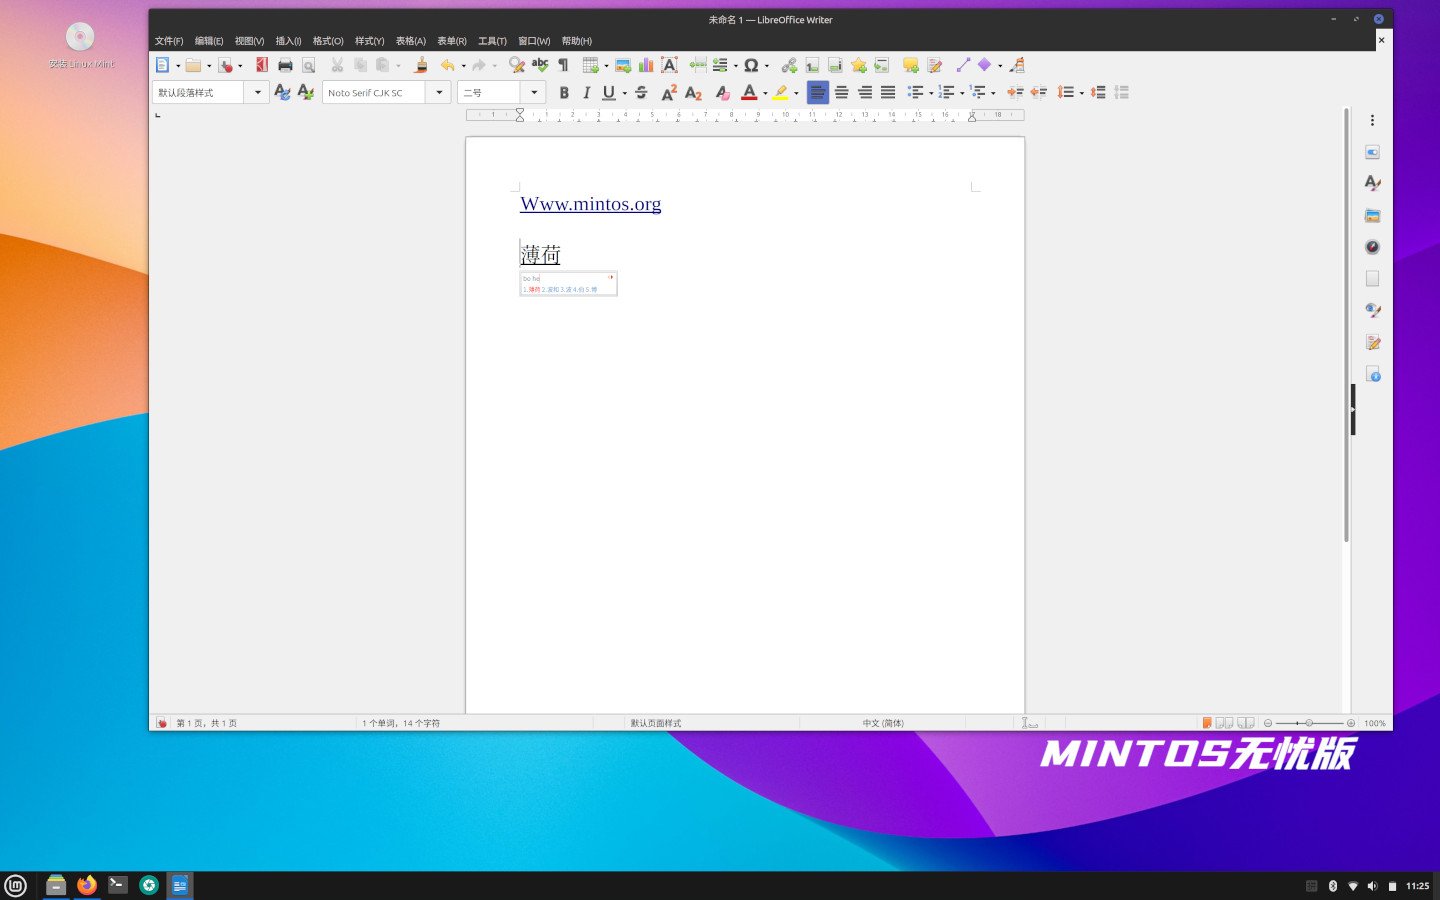
Task: Click the Update Selected Style icon
Action: (x=282, y=92)
